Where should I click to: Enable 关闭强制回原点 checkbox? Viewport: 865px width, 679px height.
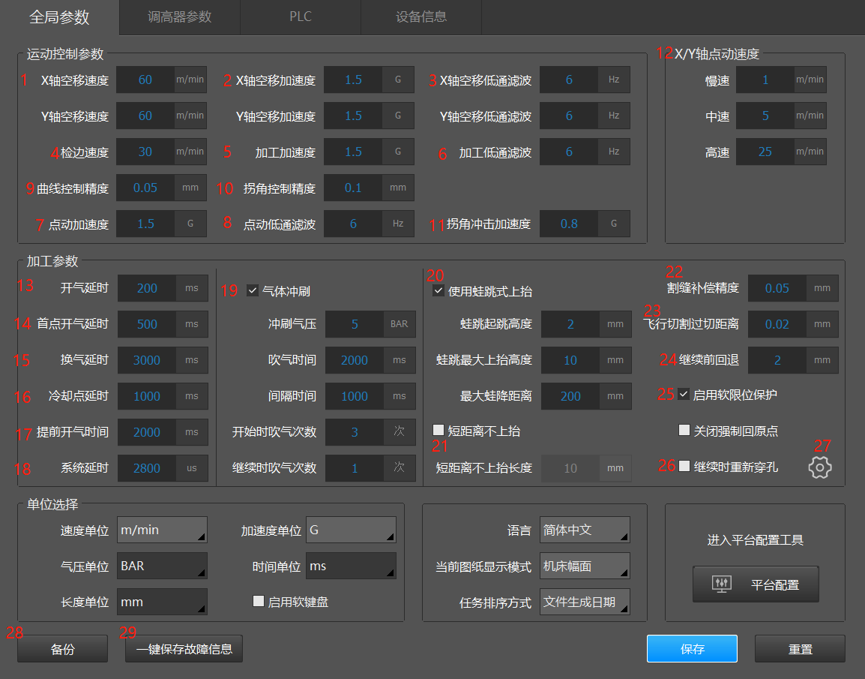[x=684, y=430]
